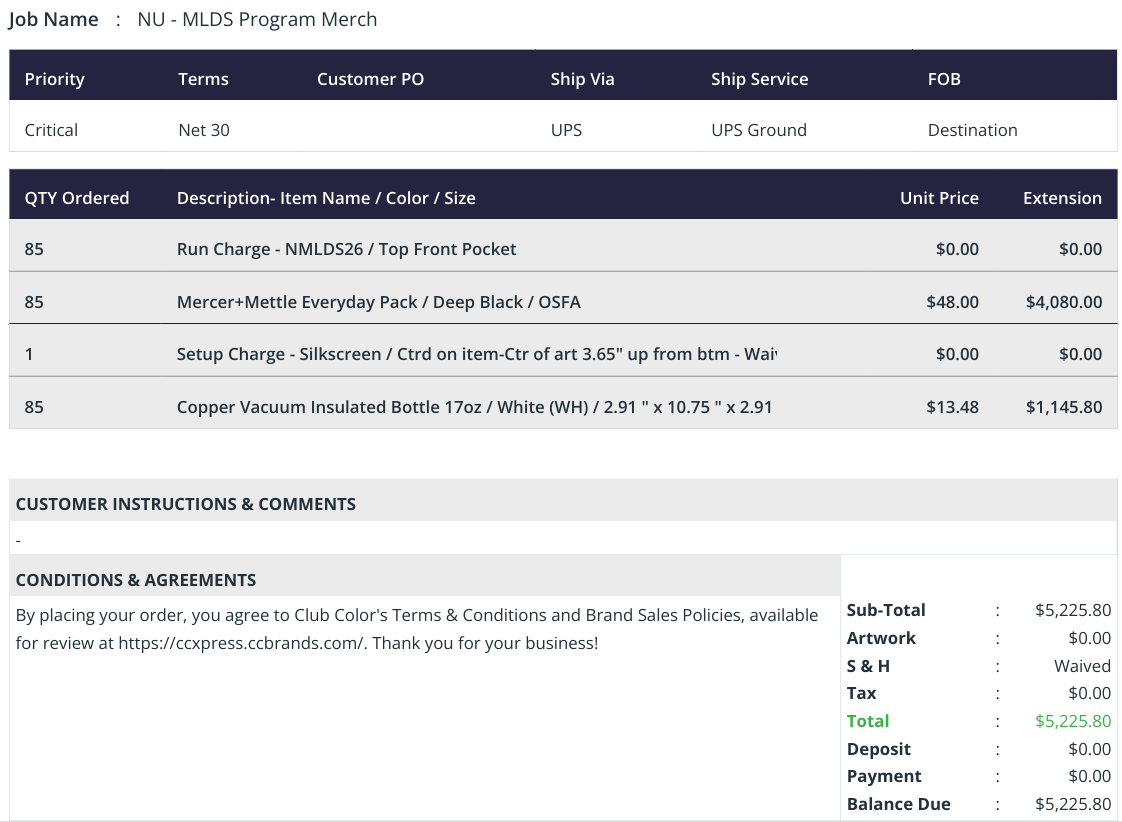Open the ccxpress.ccbrands.com URL in the terms text
Viewport: 1122px width, 822px height.
pyautogui.click(x=242, y=643)
